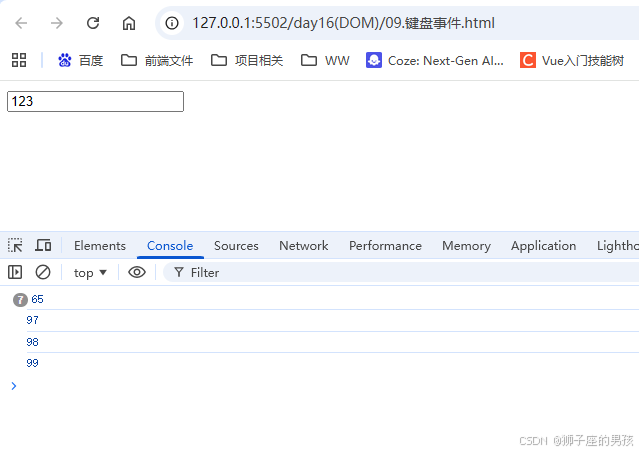Select console output 98
This screenshot has width=639, height=452.
pos(32,342)
